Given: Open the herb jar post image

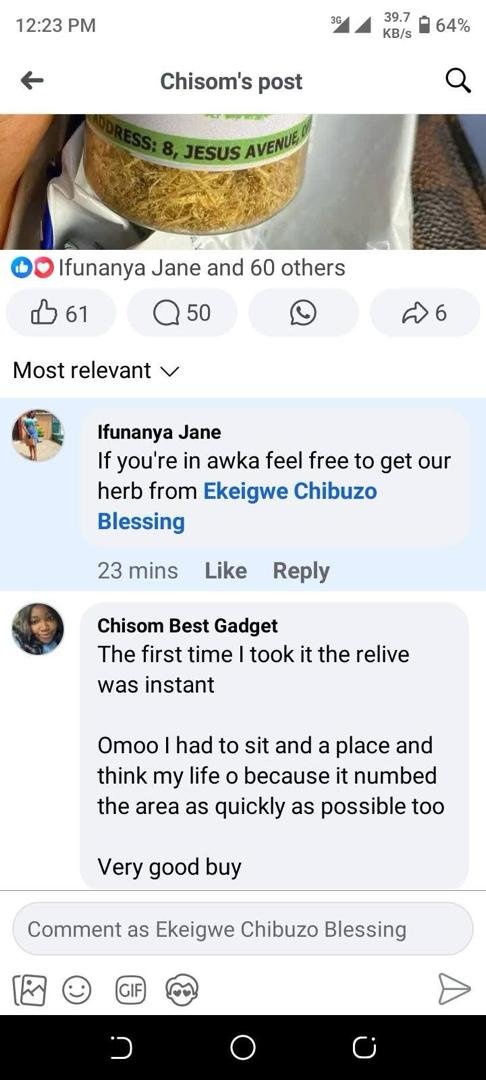Looking at the screenshot, I should (x=243, y=182).
